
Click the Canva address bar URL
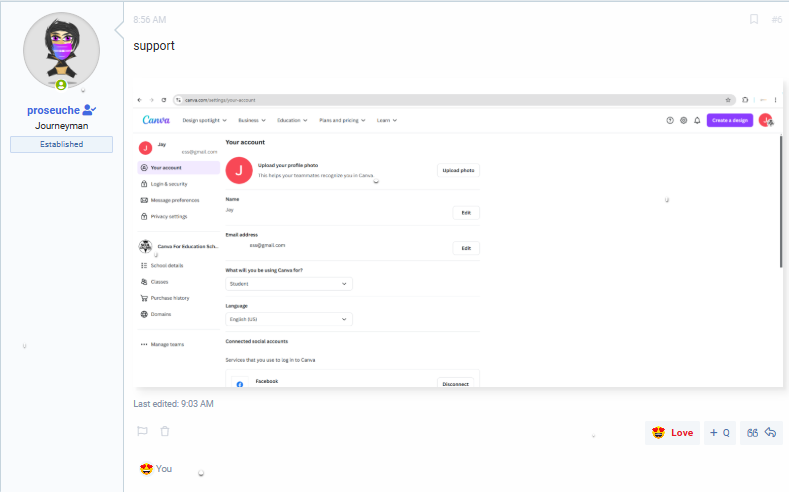coord(220,100)
